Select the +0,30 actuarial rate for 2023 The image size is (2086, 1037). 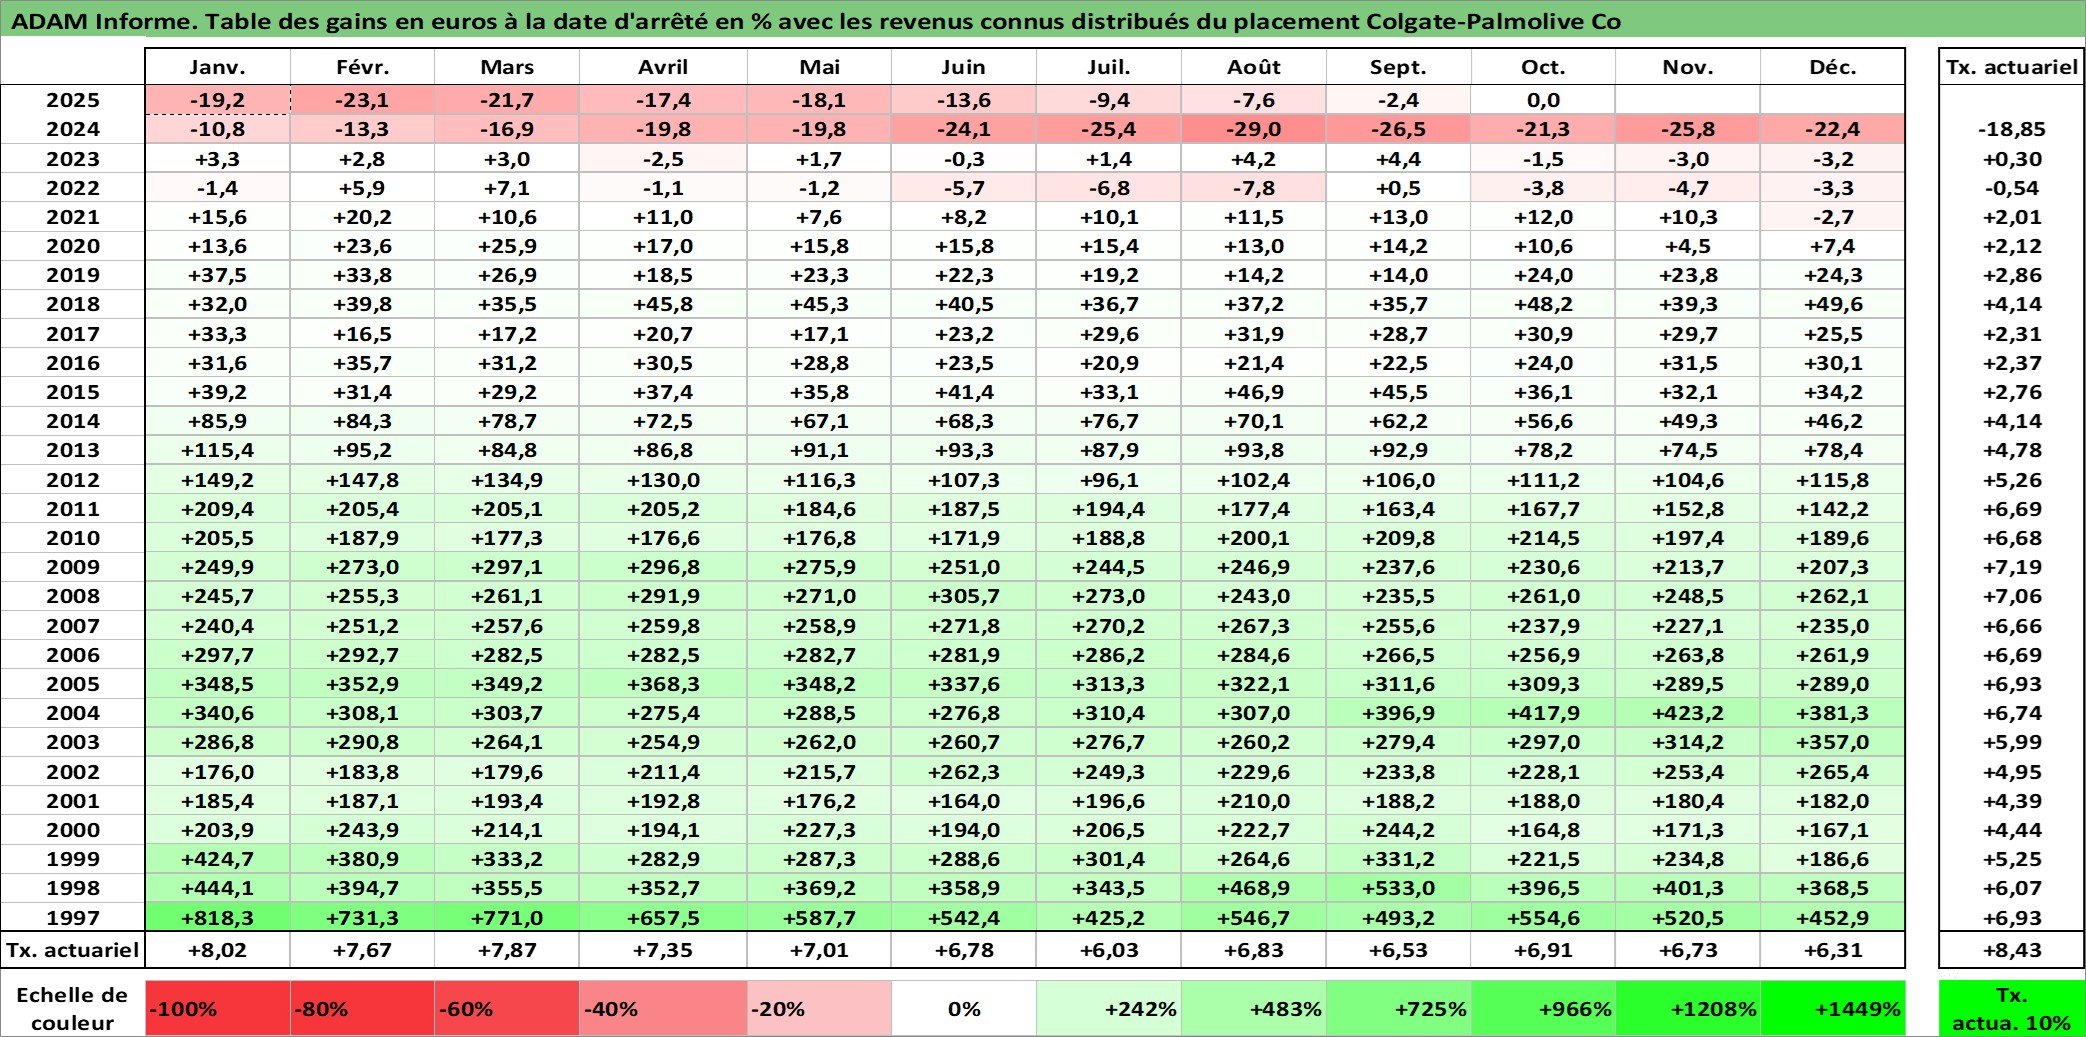pos(2011,159)
